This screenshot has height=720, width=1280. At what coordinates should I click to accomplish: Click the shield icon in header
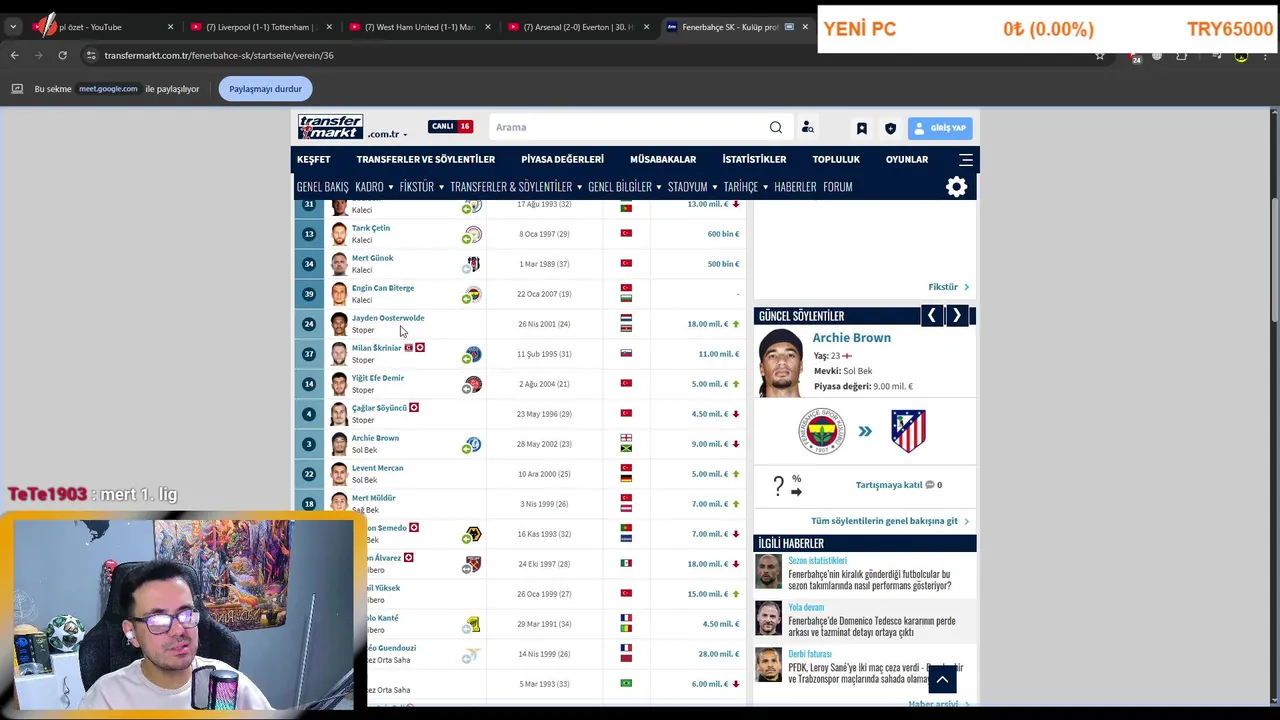click(890, 128)
